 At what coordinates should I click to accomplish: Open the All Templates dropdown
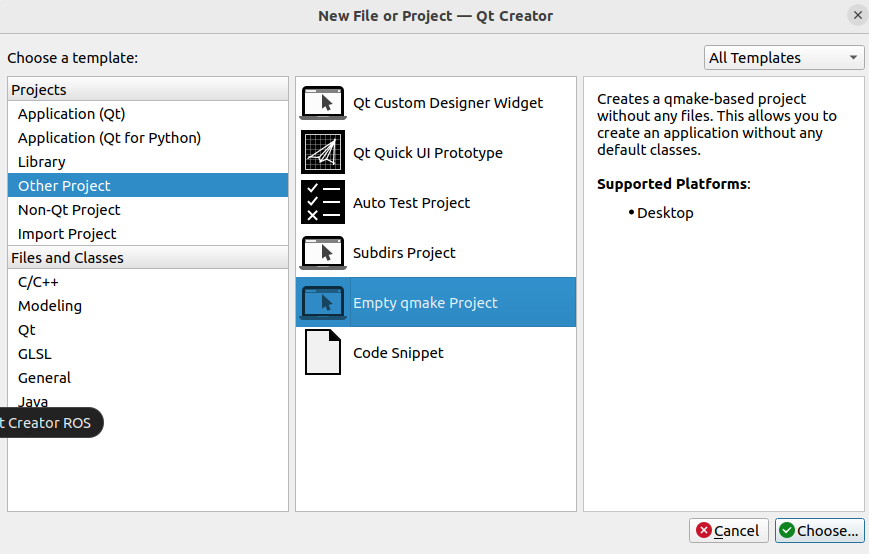pos(784,58)
